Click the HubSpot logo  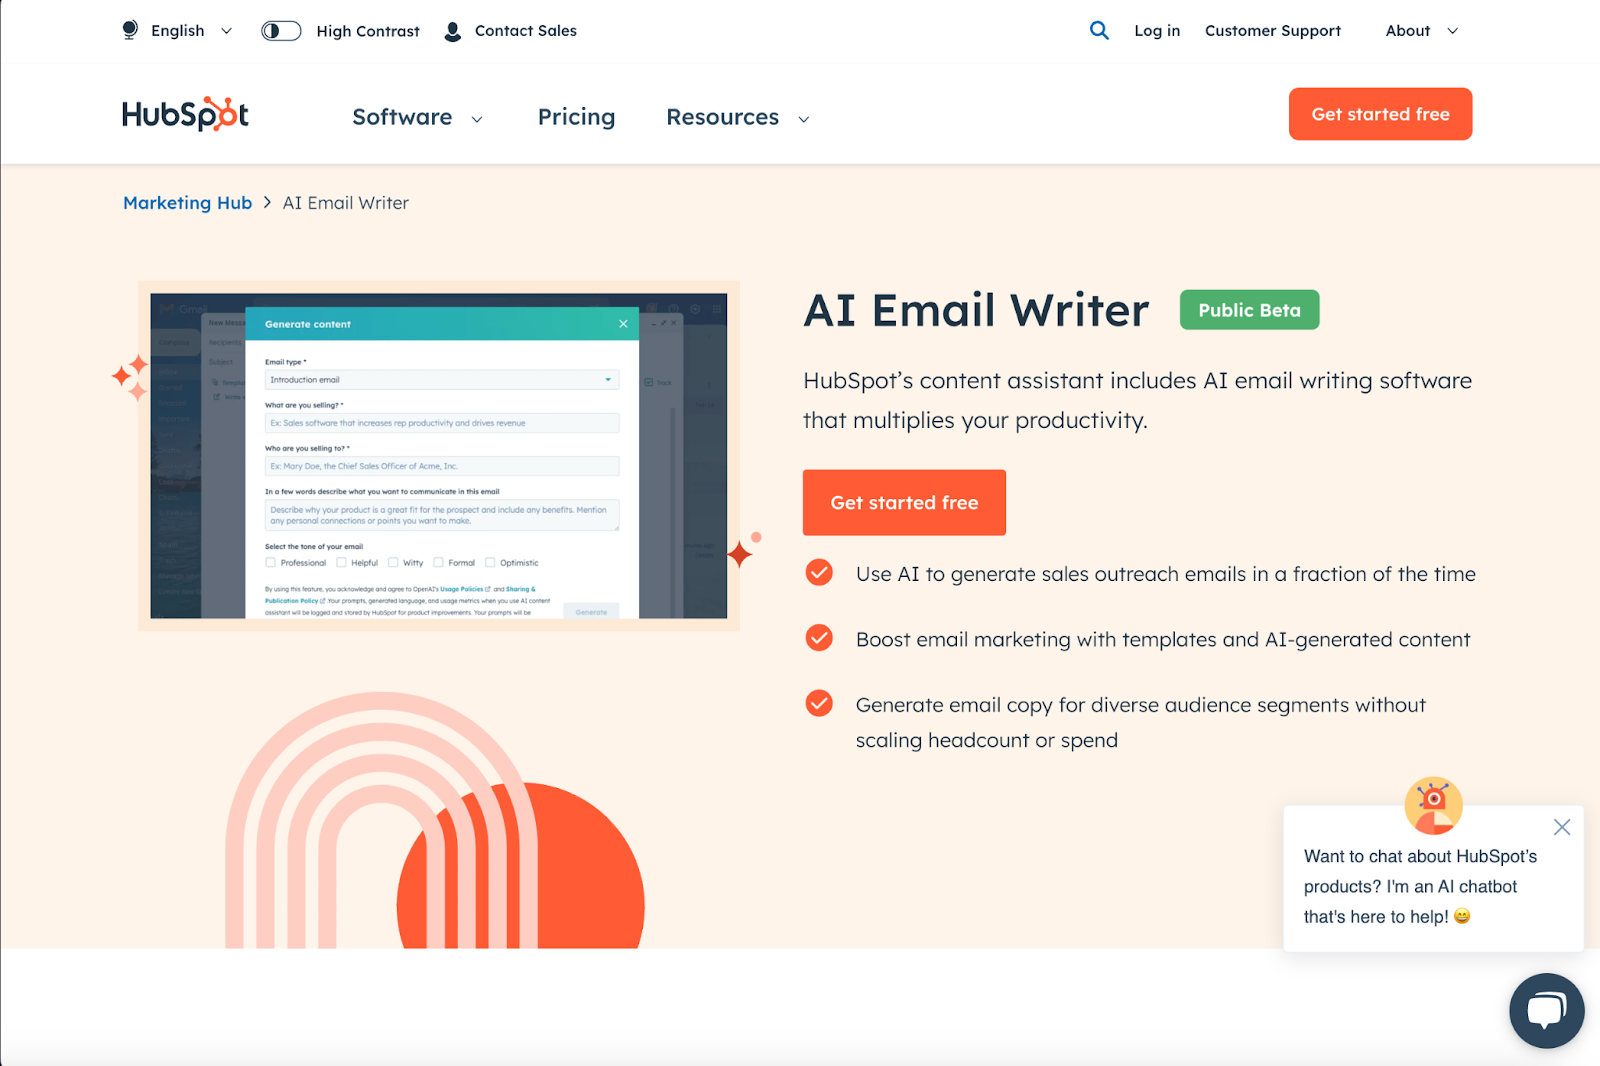click(185, 114)
